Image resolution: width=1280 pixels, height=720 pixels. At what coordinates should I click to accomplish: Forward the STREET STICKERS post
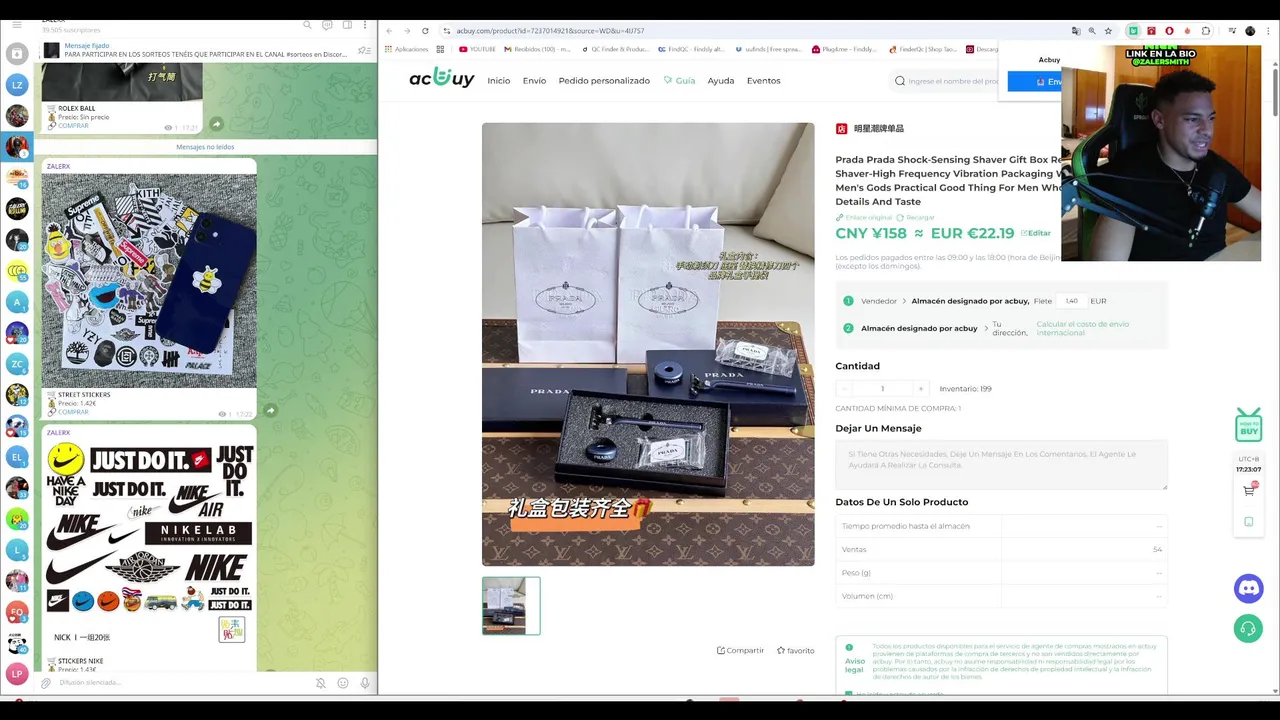click(x=270, y=410)
